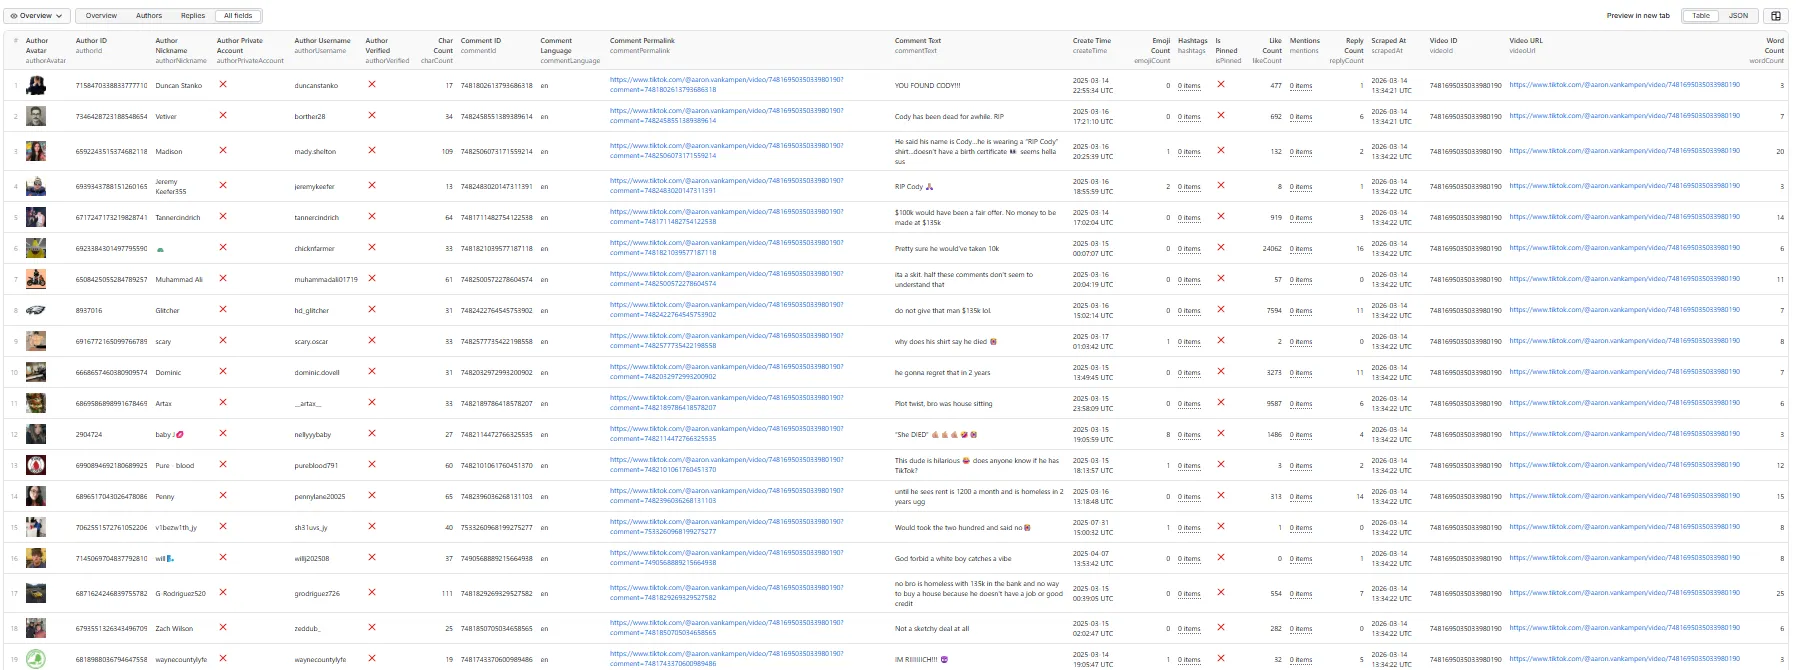The height and width of the screenshot is (670, 1796).
Task: Expand hashtags '0 items' in Madison row
Action: coord(1189,152)
